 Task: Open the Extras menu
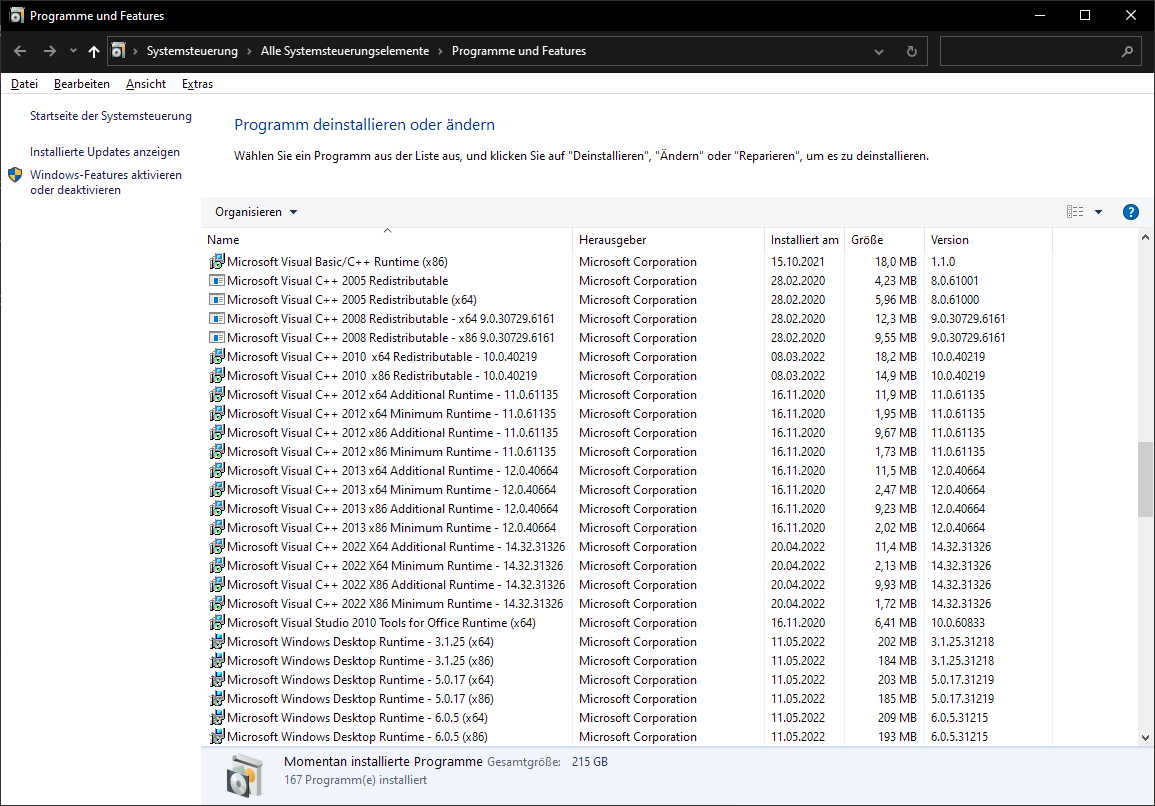197,84
